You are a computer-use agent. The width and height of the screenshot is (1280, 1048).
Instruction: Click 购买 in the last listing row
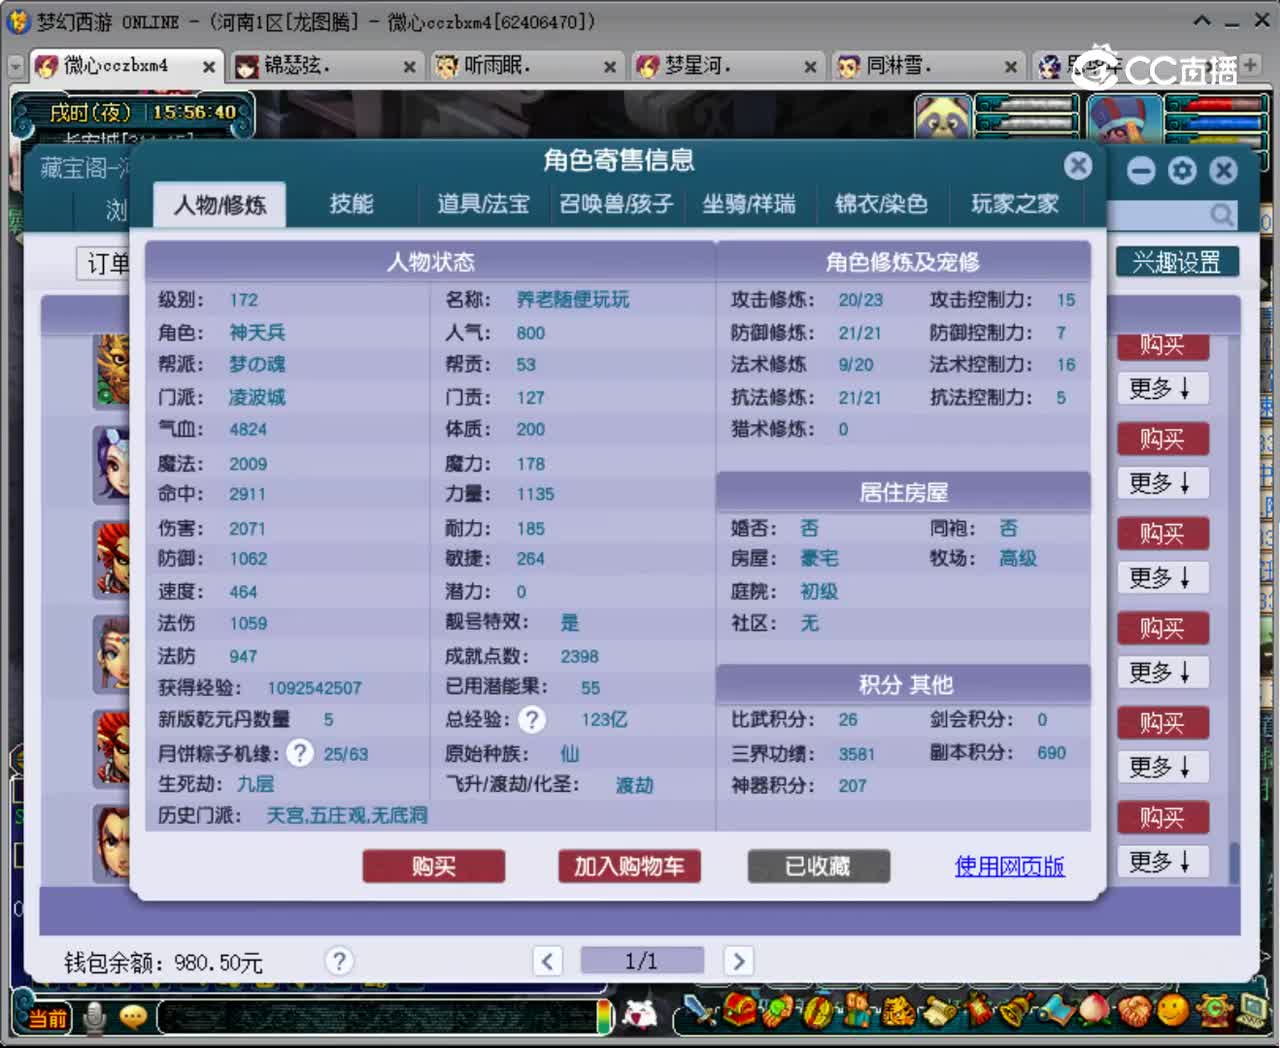point(1163,817)
